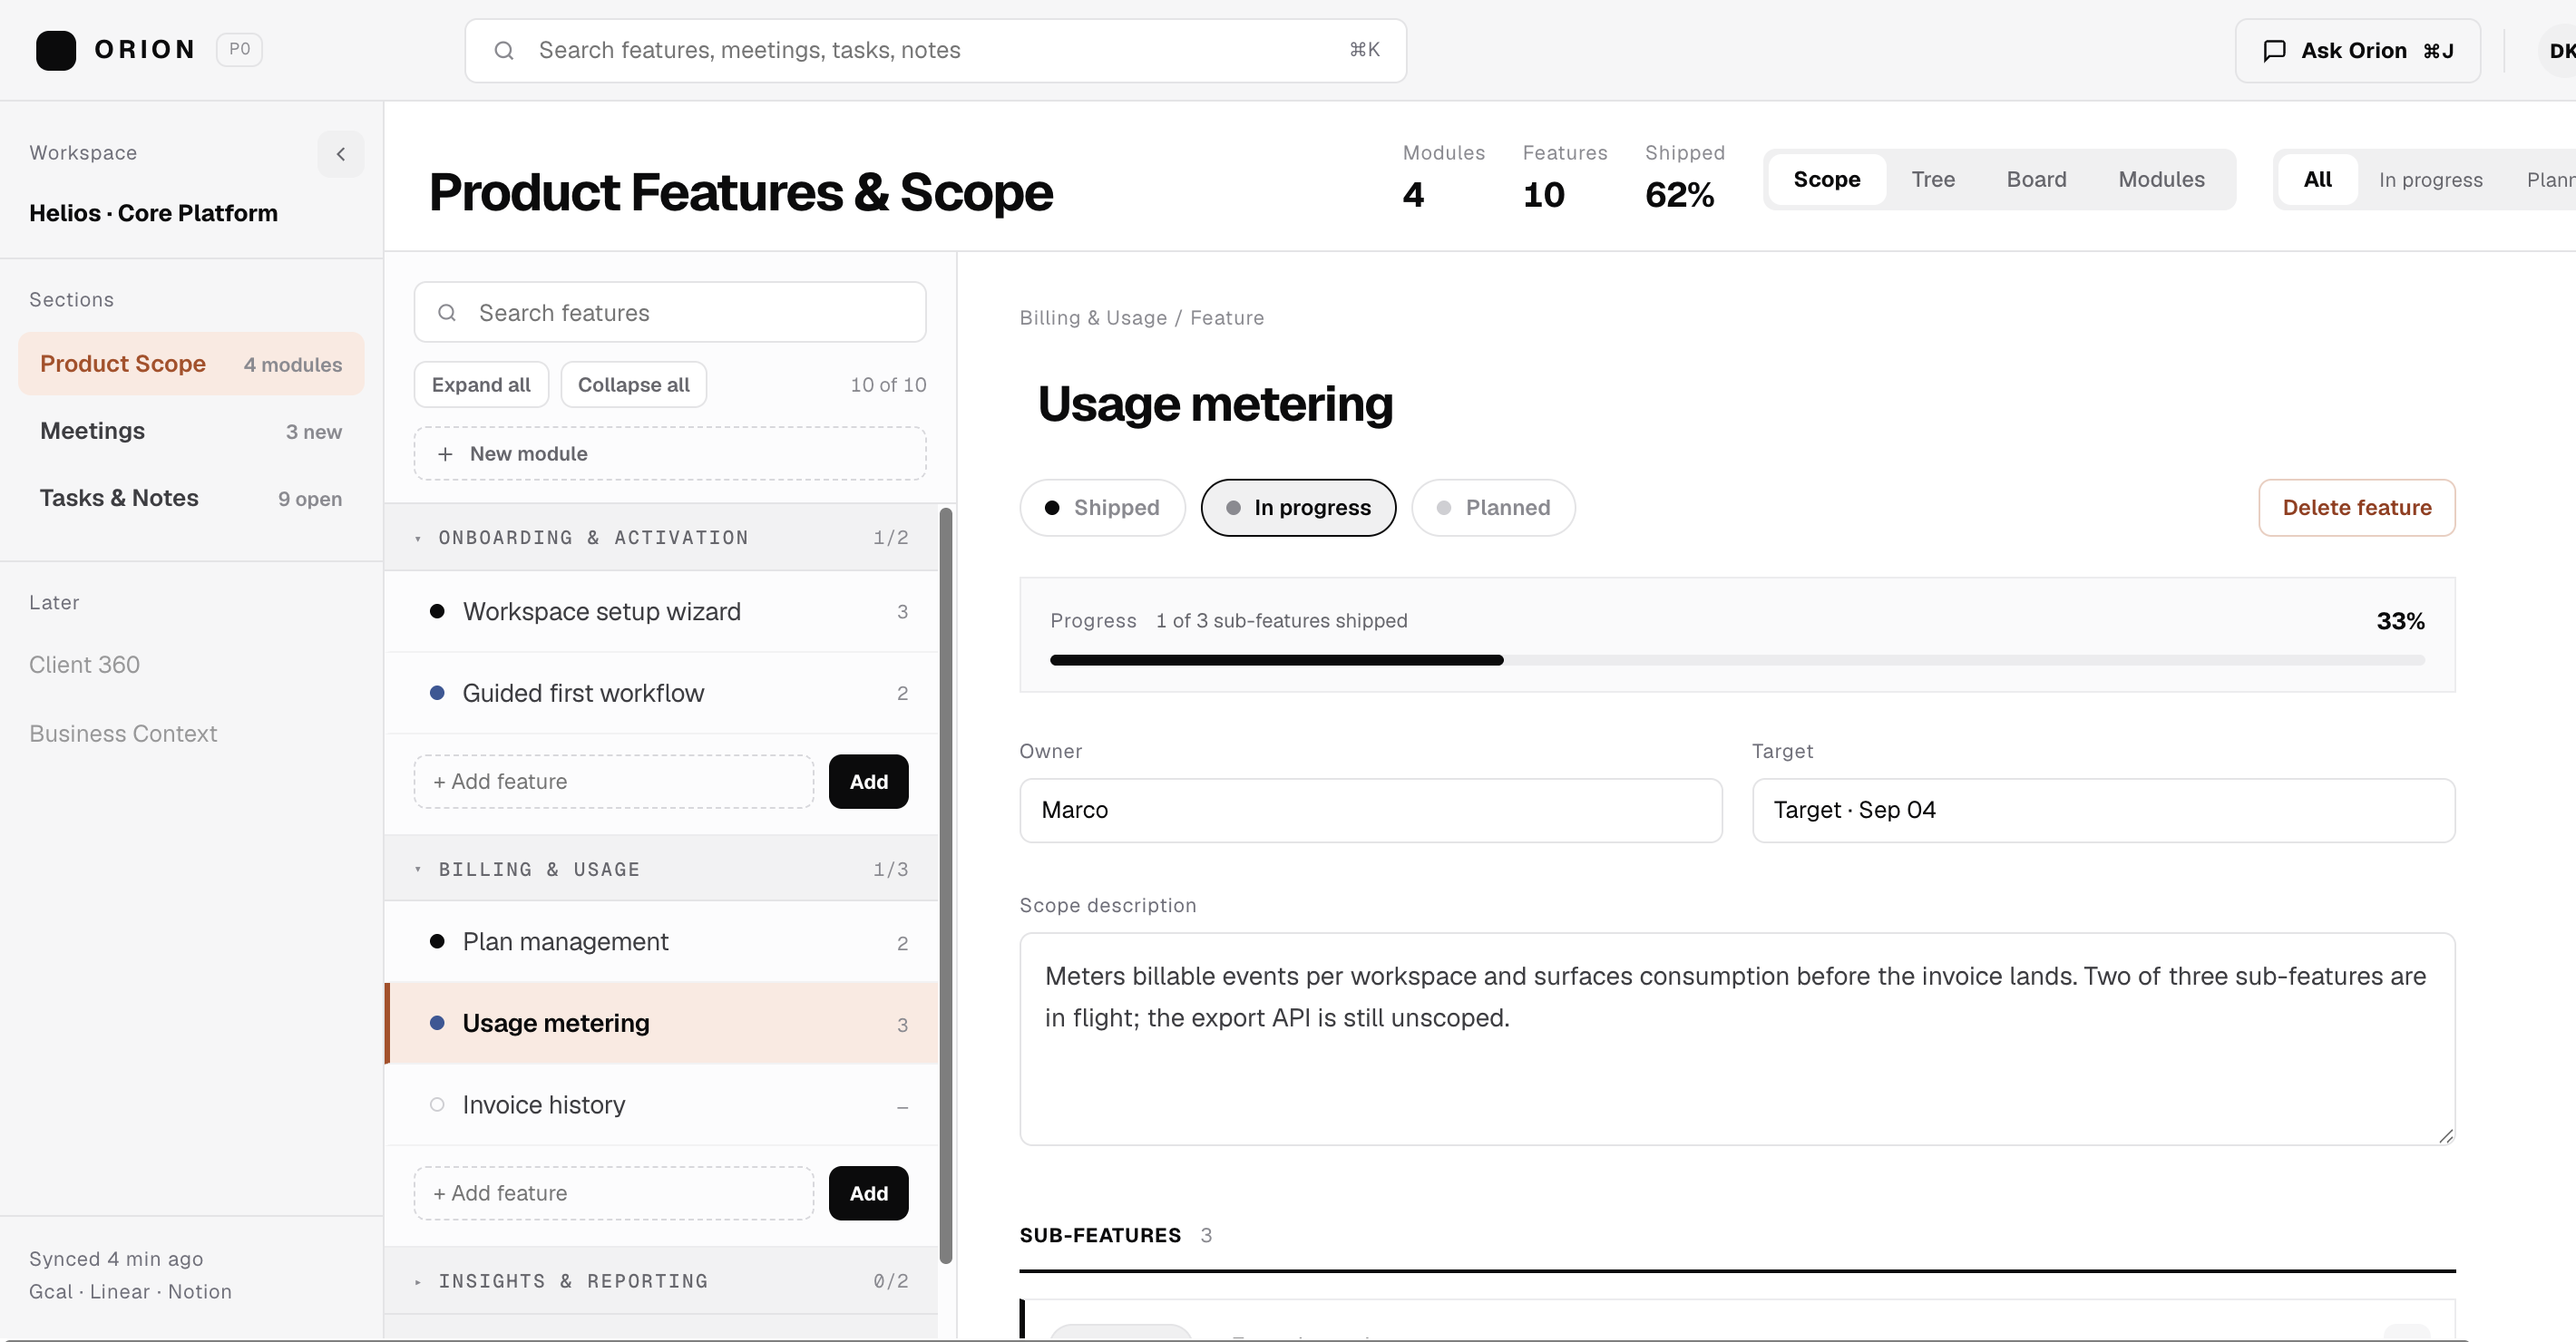
Task: Click the hollow dot beside Invoice history
Action: point(437,1105)
